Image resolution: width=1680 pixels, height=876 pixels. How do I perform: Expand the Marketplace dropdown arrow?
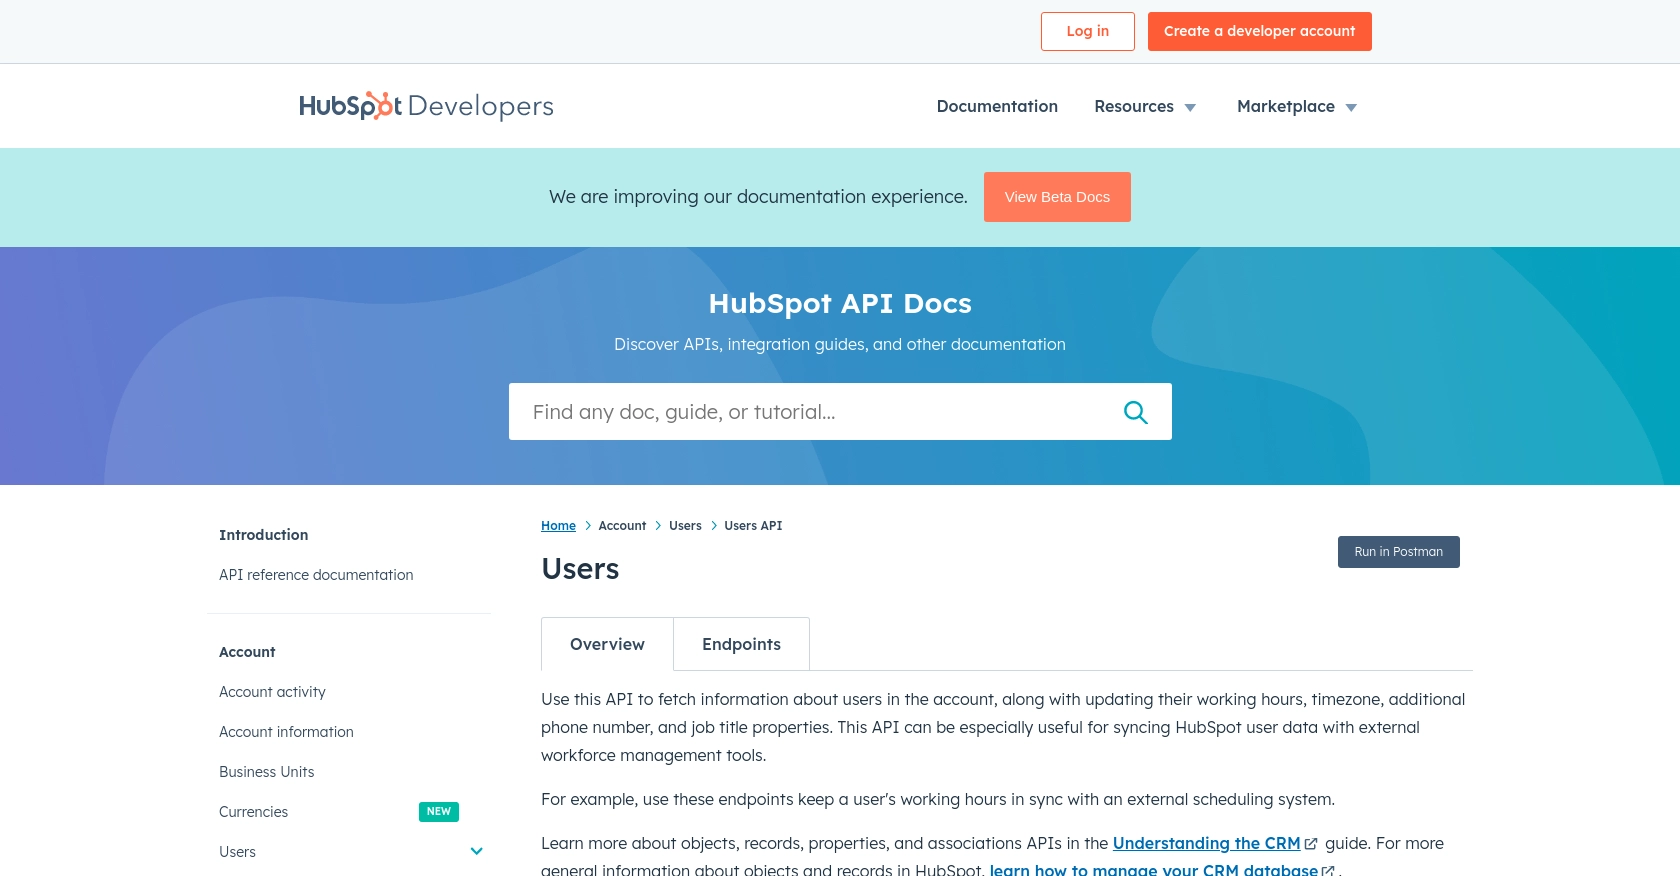pyautogui.click(x=1351, y=108)
